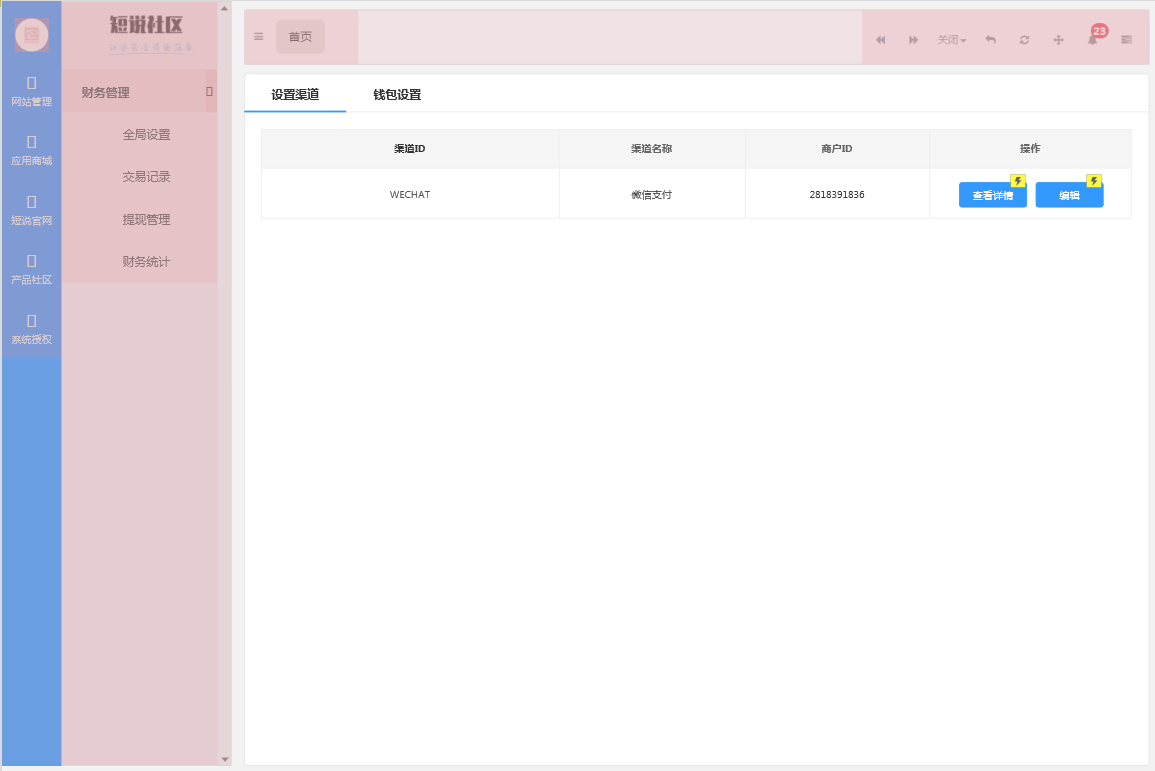Open the 全局设置 menu item

[x=146, y=135]
